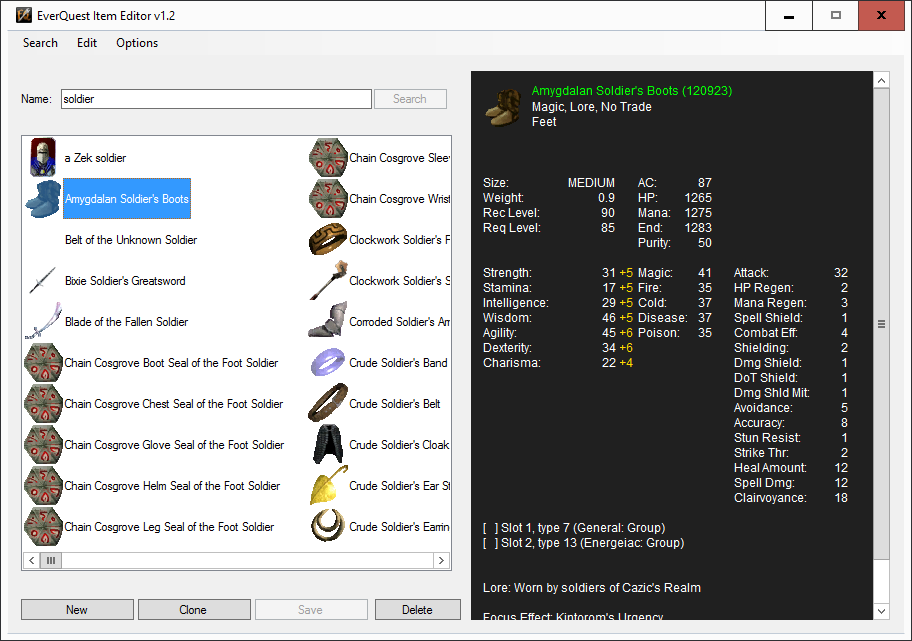Select Chain Cosgrove Glove Seal of the Foot Soldier
Screen dimensions: 912x641
click(x=174, y=445)
